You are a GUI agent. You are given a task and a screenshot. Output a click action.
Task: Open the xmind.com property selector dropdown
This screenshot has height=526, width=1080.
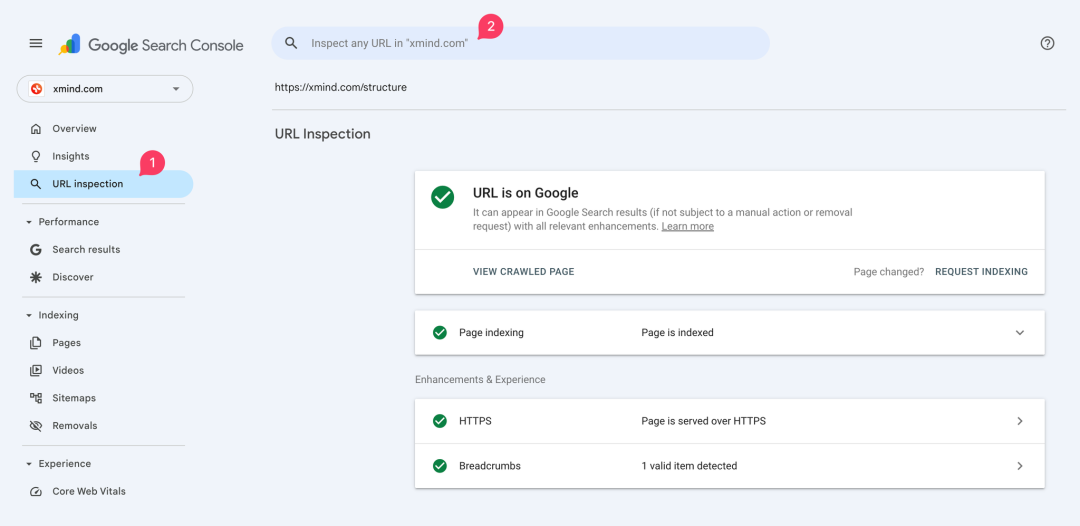pos(105,89)
